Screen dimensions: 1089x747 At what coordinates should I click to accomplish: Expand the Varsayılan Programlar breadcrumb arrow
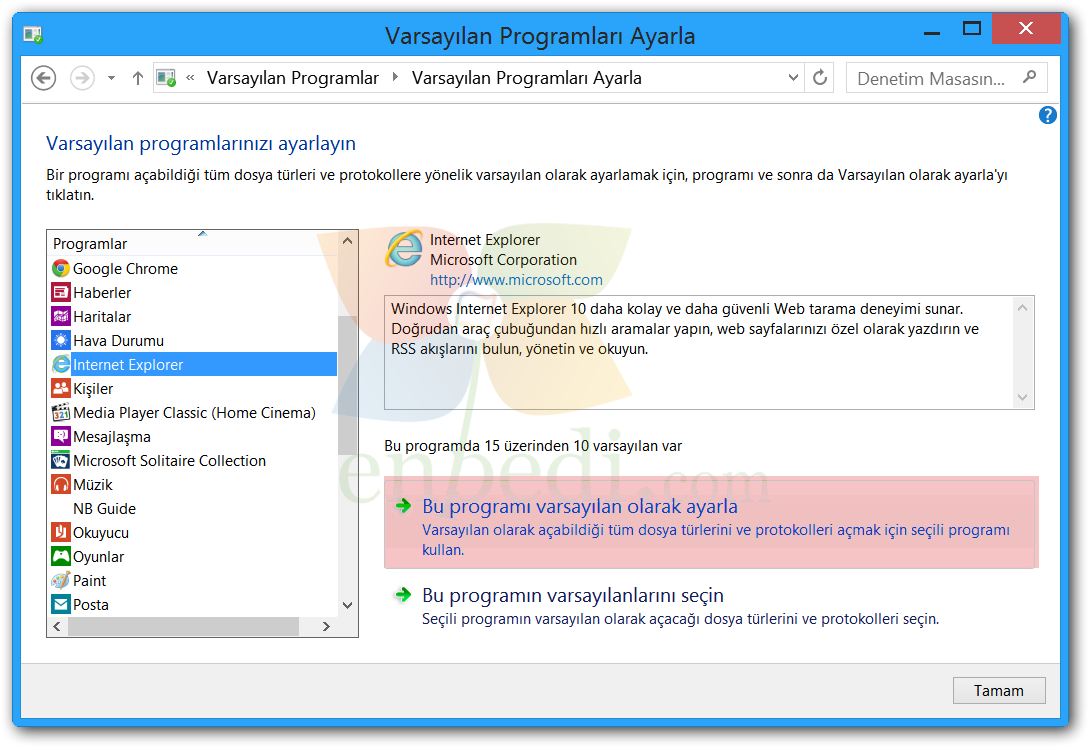click(395, 77)
